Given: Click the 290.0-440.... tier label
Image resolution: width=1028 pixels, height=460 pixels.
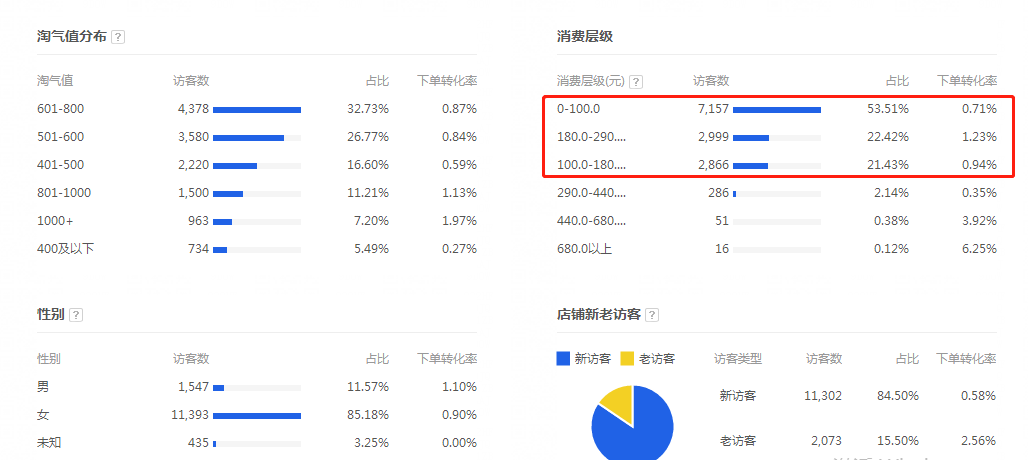Looking at the screenshot, I should click(591, 193).
